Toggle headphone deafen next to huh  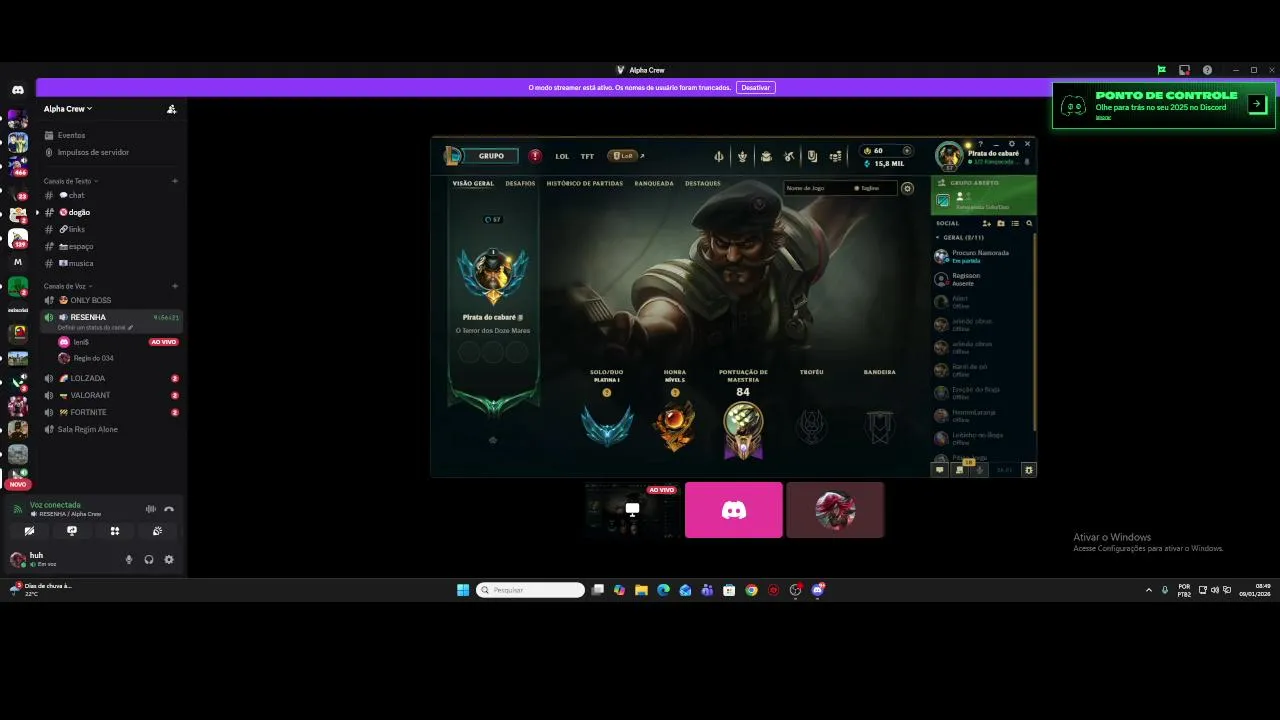tap(149, 560)
